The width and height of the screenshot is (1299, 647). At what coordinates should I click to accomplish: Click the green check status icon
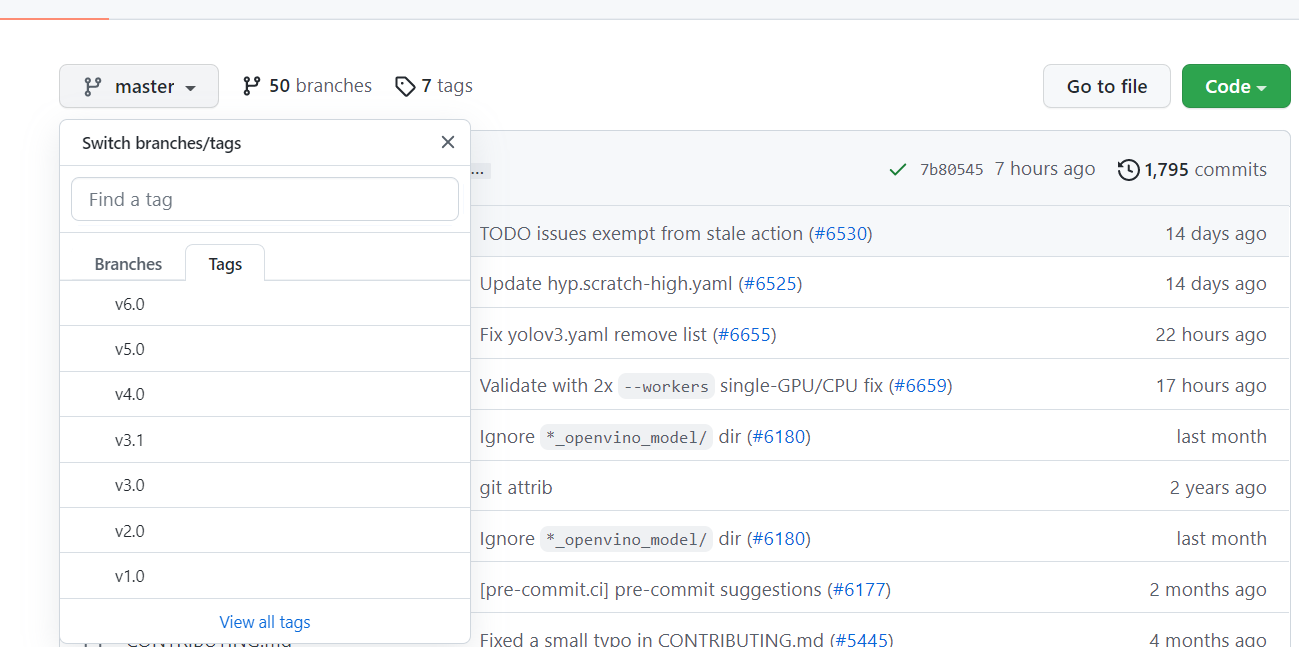[898, 170]
